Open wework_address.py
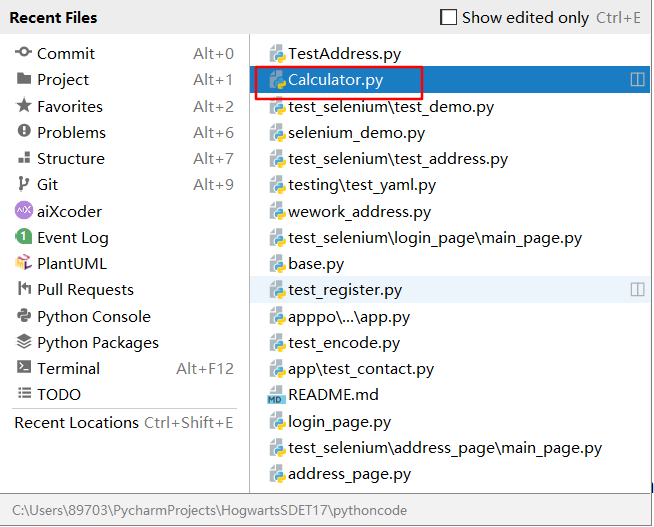 point(450,212)
